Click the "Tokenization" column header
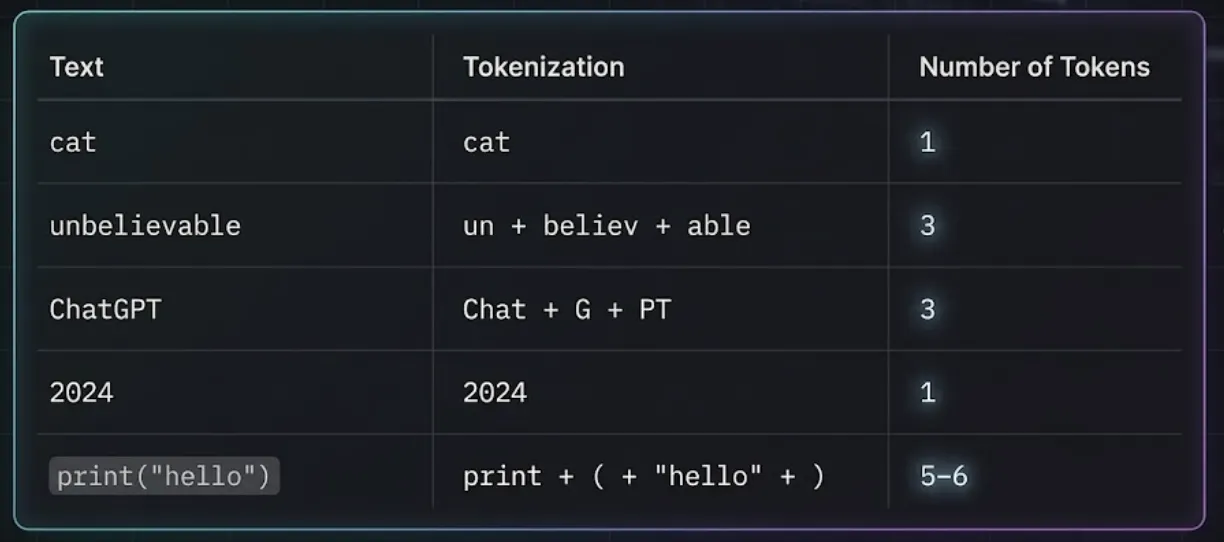This screenshot has height=542, width=1224. 543,67
